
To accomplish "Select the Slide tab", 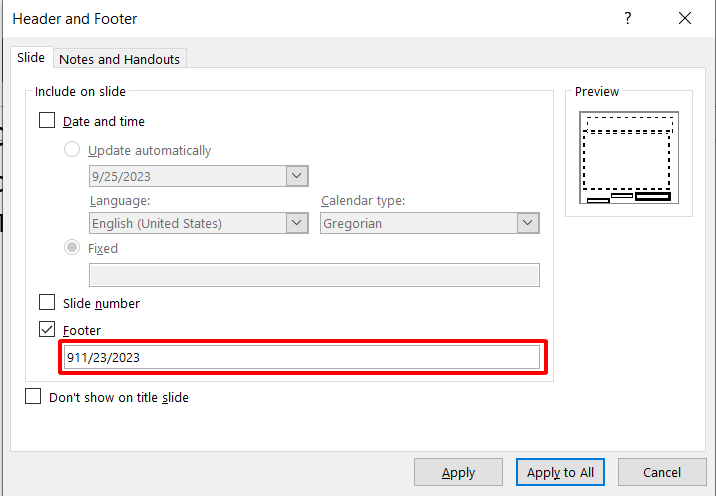I will (31, 58).
